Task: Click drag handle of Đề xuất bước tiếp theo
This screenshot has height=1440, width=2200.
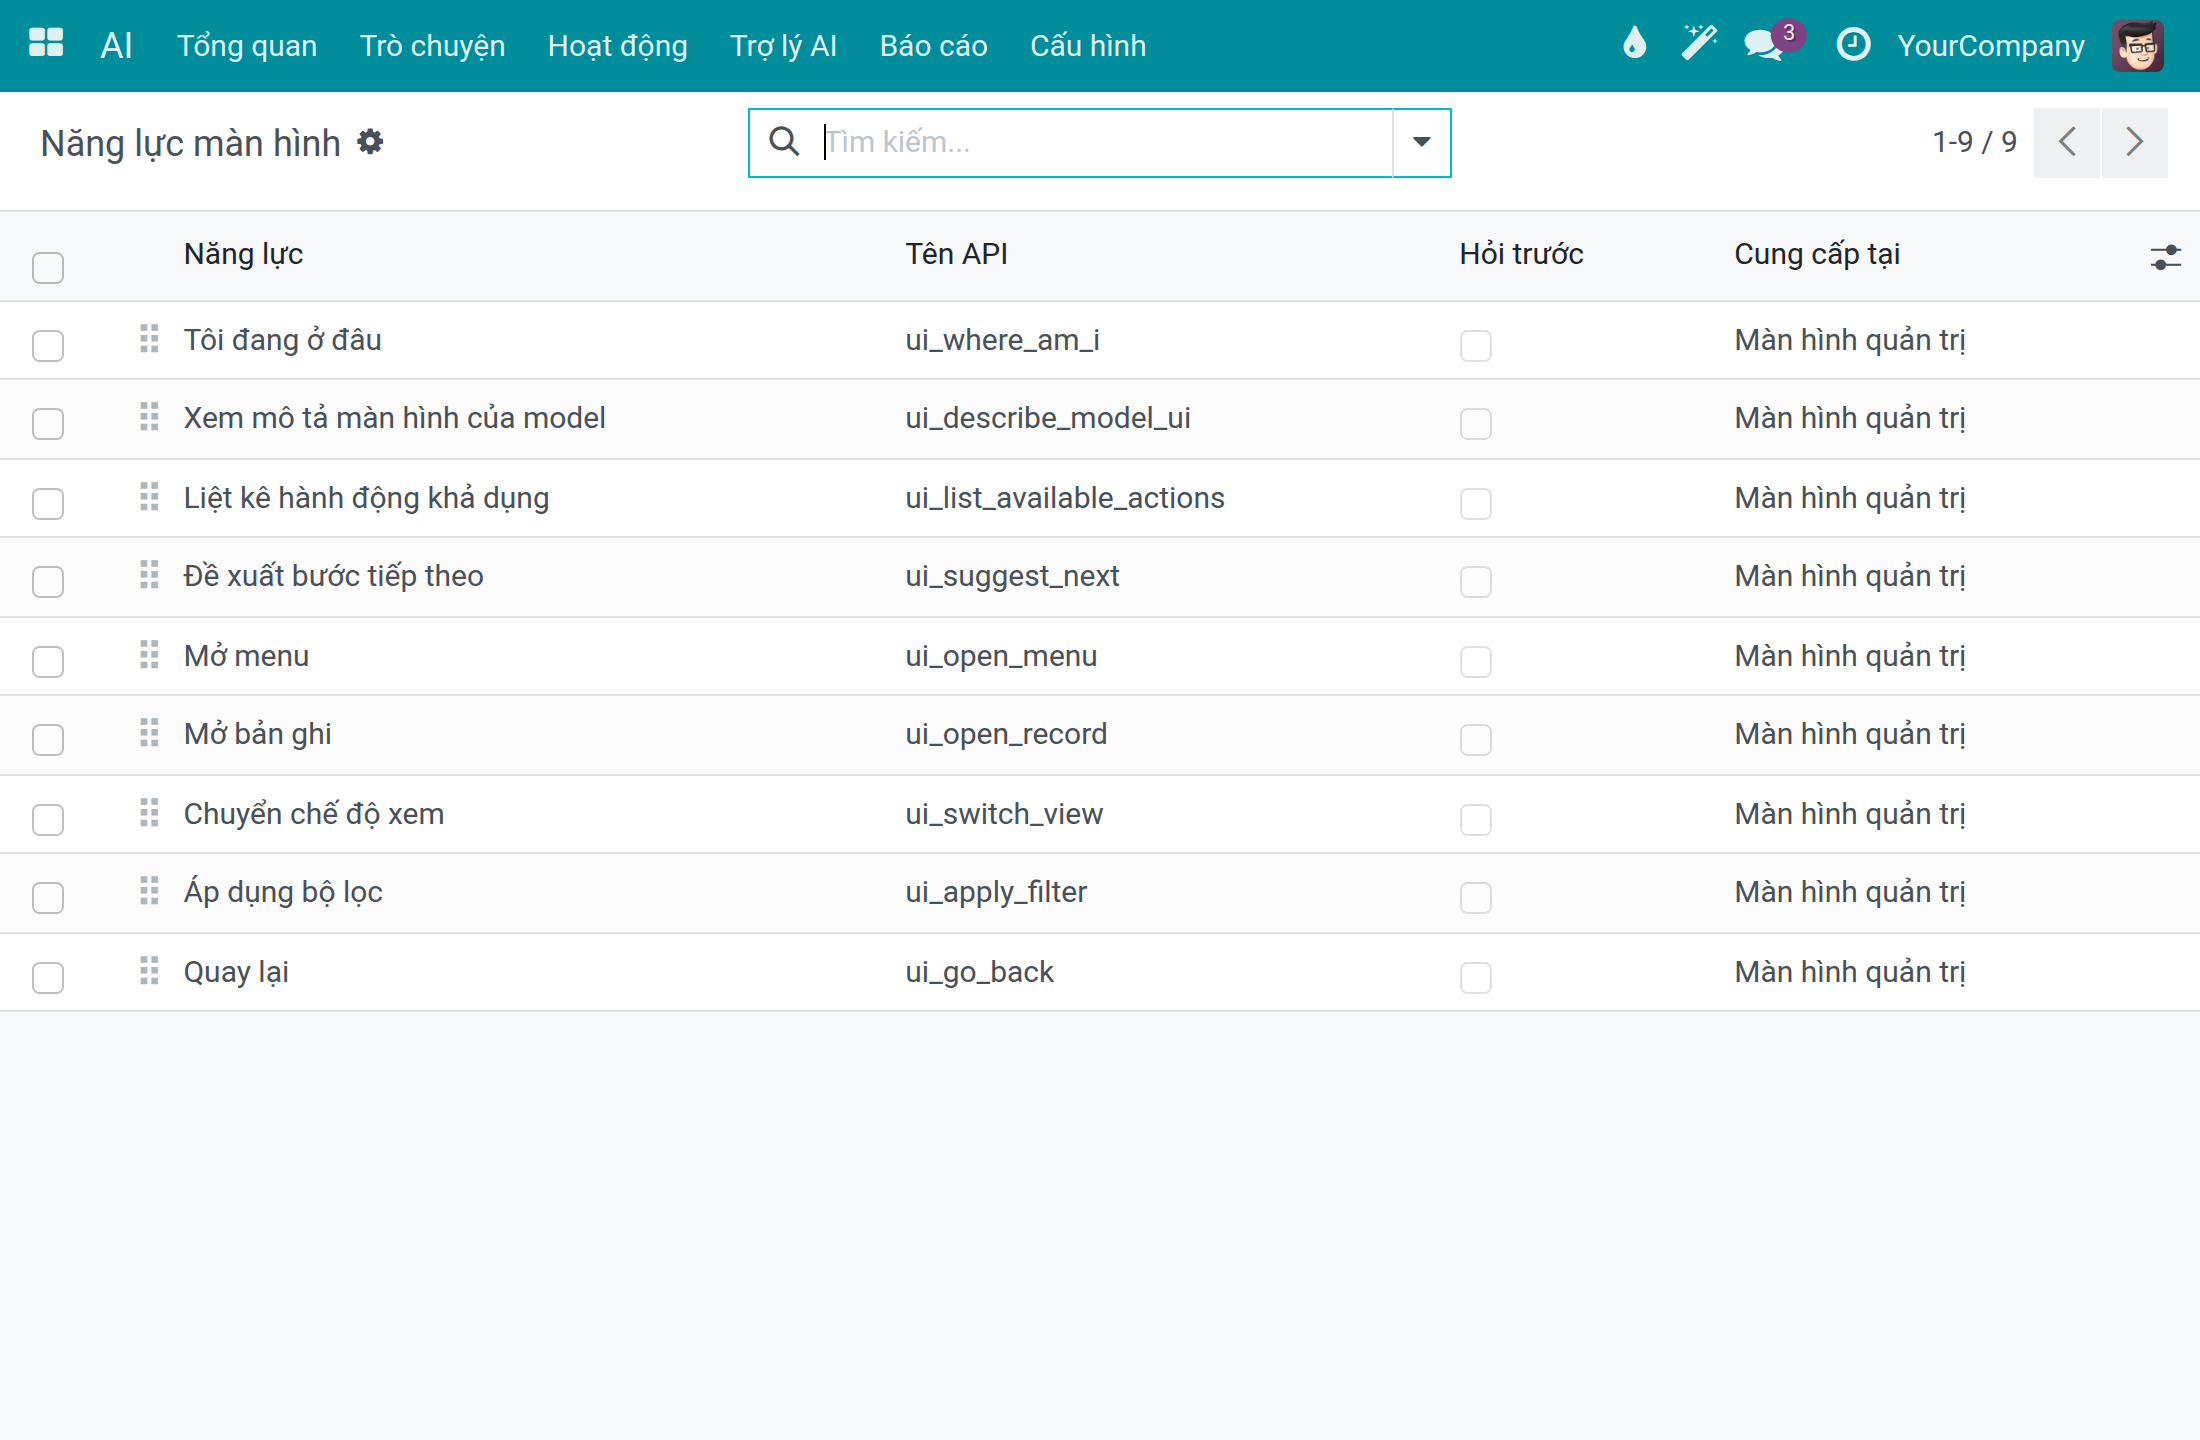Action: click(149, 575)
